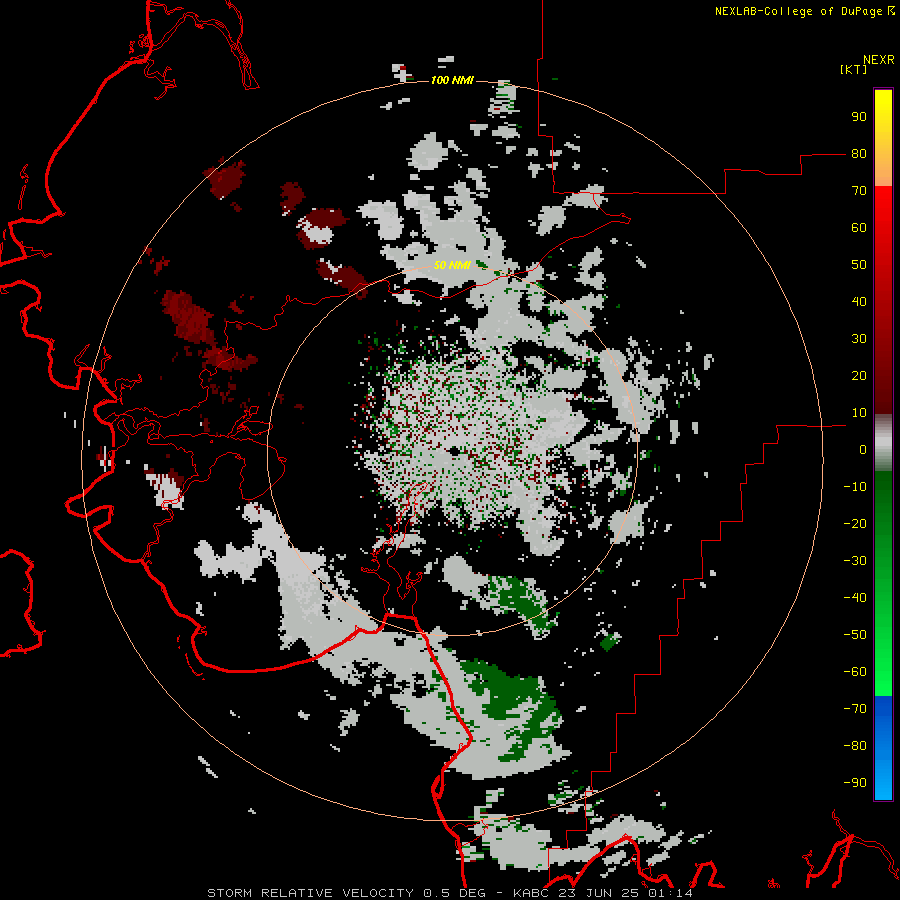Click the black radar site dot at center
Viewport: 900px width, 900px height.
(x=454, y=451)
